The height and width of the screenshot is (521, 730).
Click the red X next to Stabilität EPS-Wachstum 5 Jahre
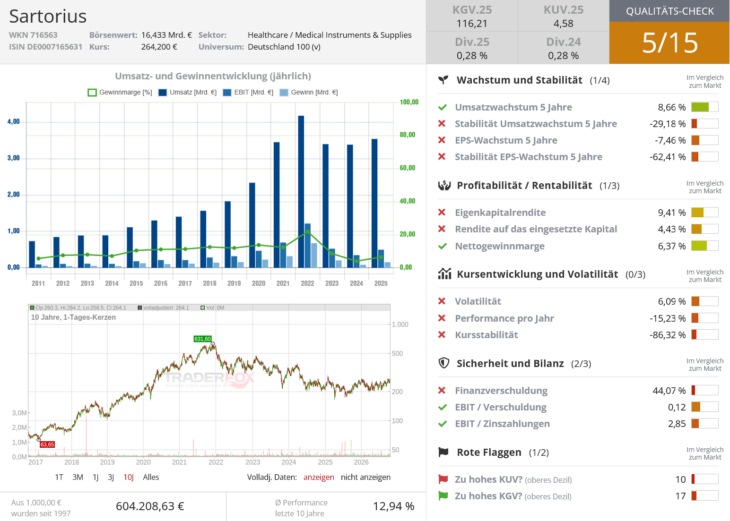(x=442, y=156)
